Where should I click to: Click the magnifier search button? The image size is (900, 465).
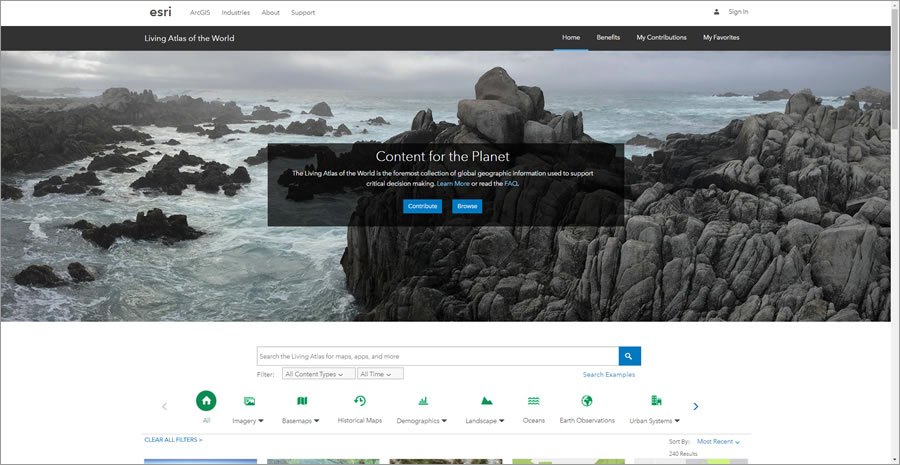click(630, 356)
